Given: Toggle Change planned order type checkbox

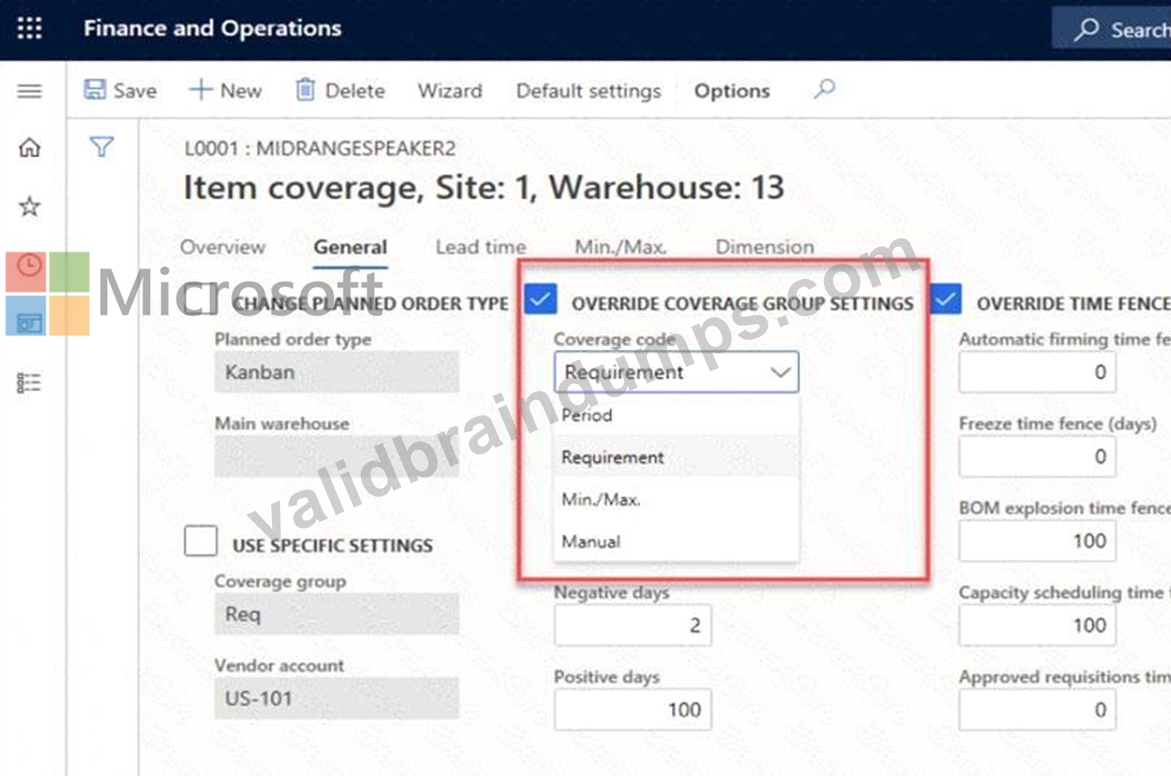Looking at the screenshot, I should tap(201, 299).
